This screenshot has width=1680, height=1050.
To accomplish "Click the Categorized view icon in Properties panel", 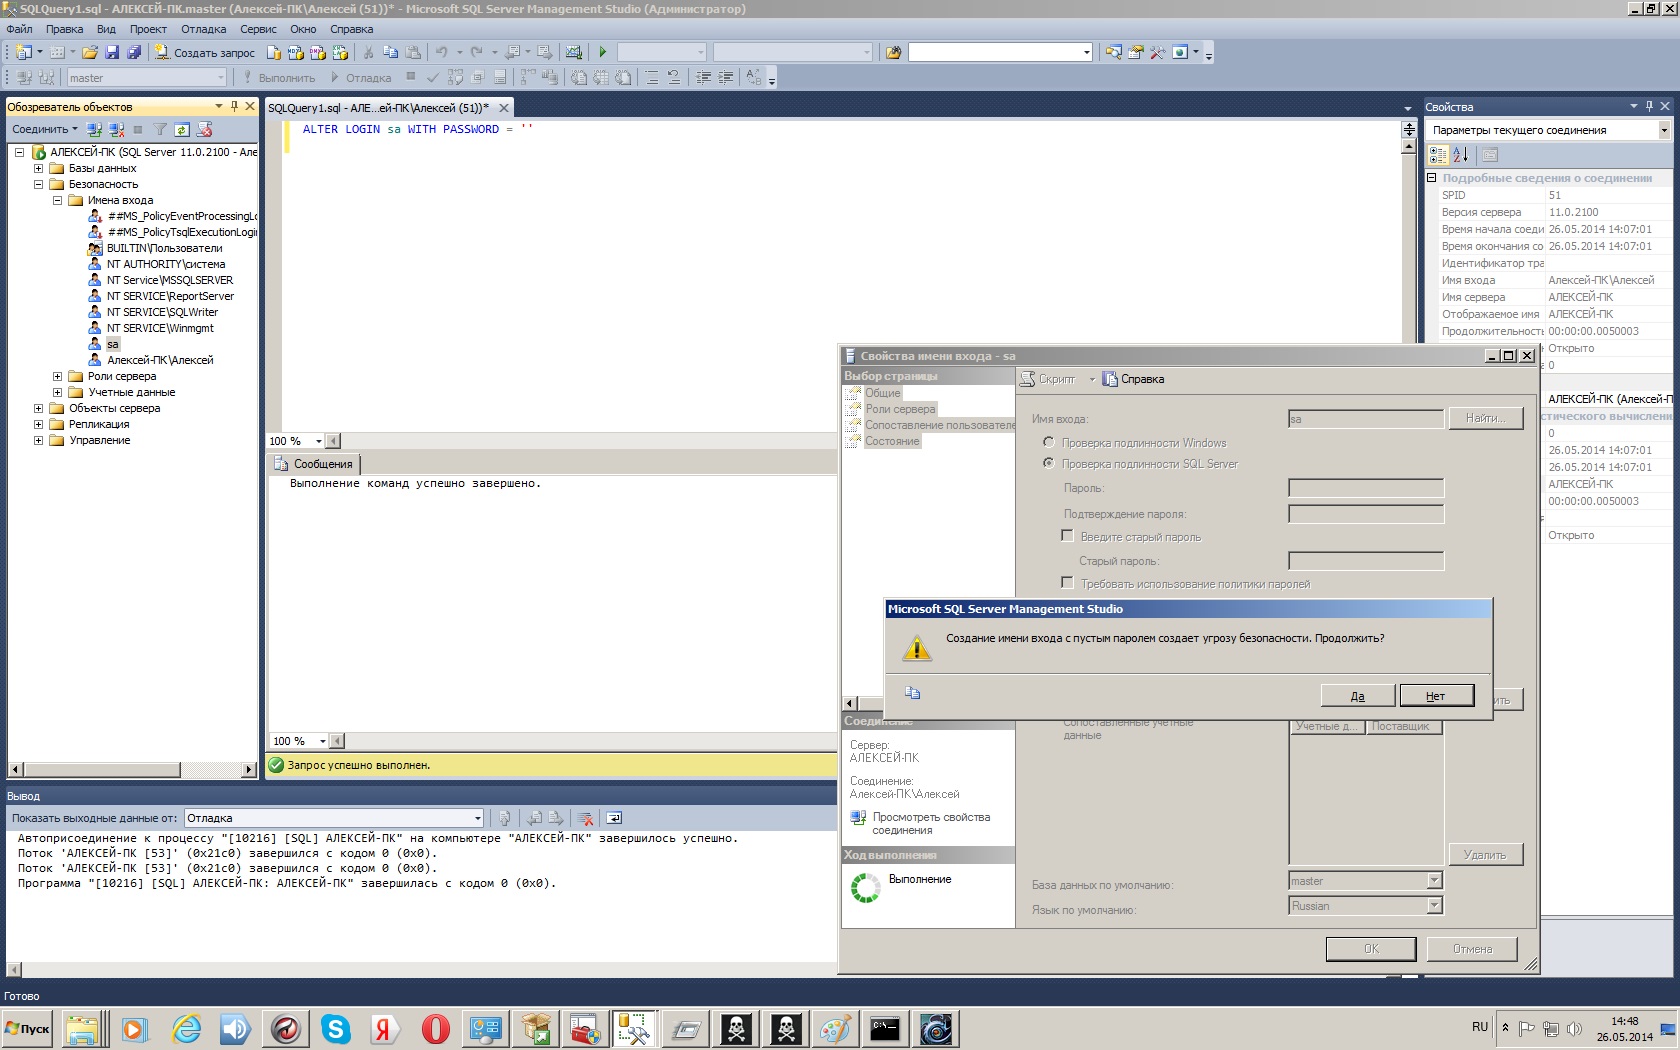I will coord(1438,155).
